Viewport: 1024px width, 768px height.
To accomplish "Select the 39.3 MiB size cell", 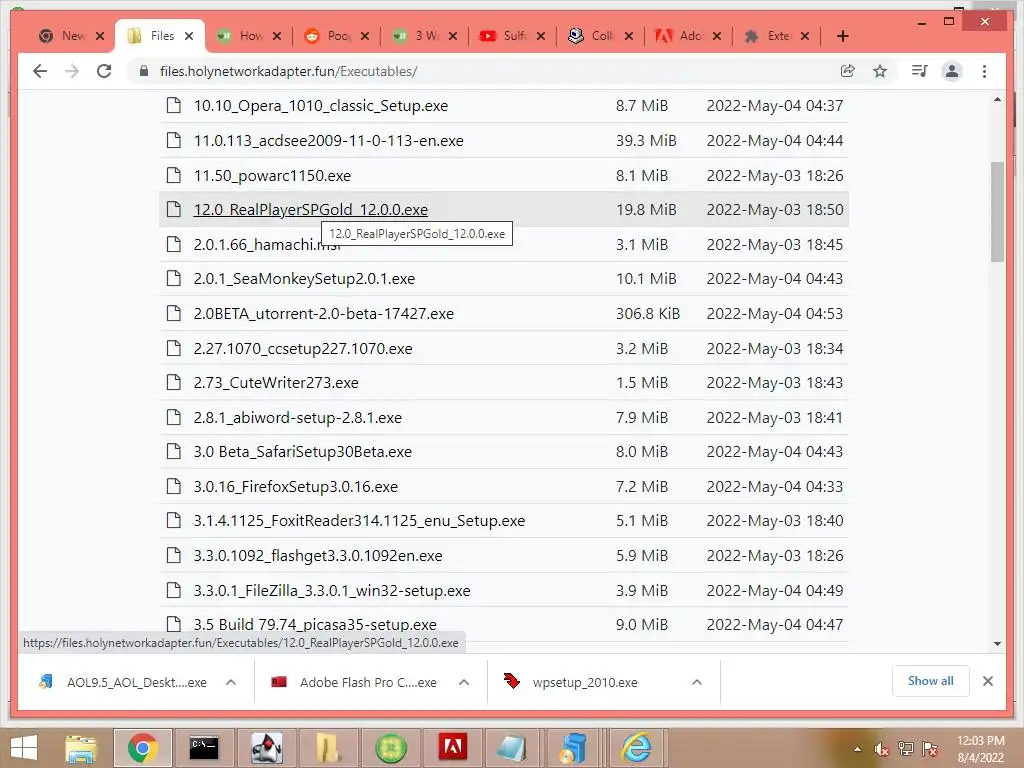I will click(646, 140).
